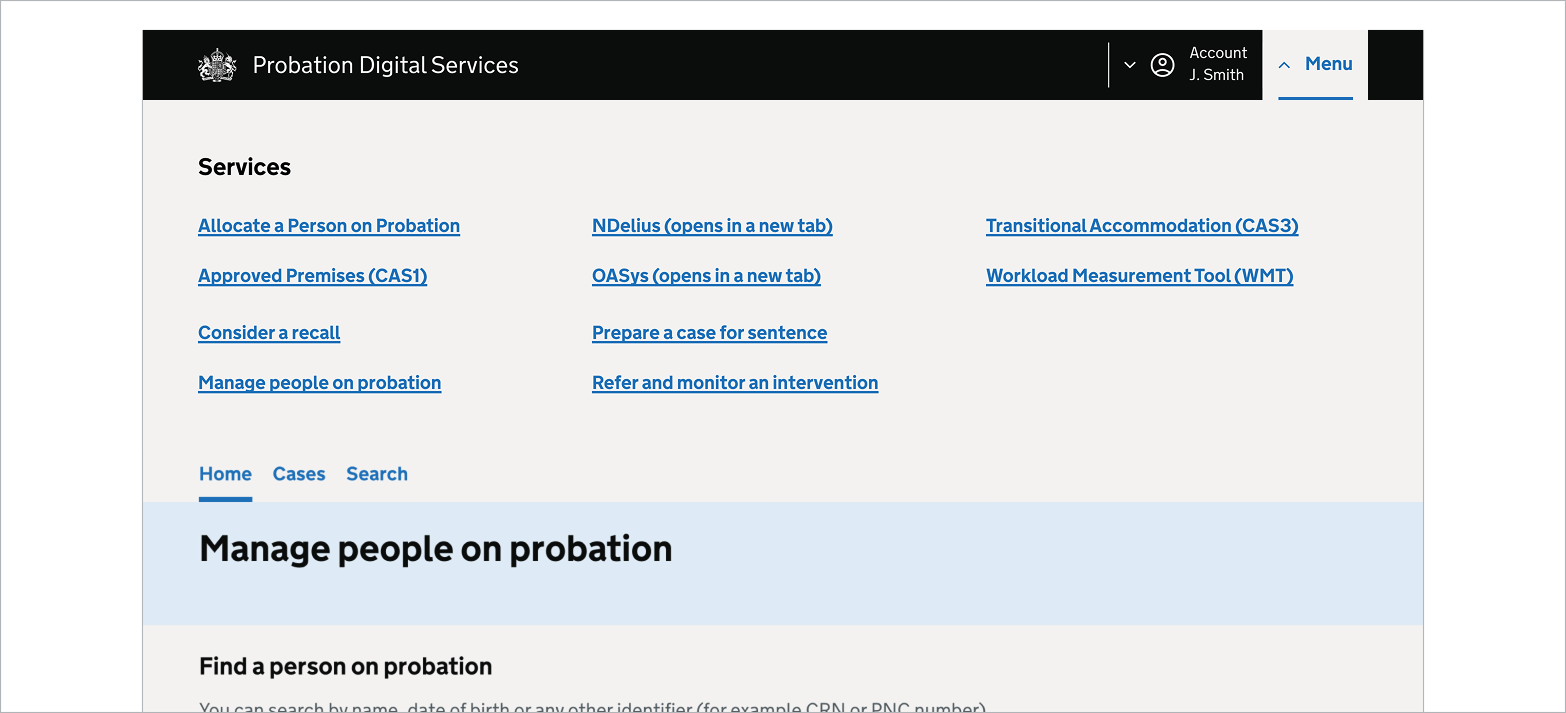Open Prepare a case for sentence

[x=709, y=332]
